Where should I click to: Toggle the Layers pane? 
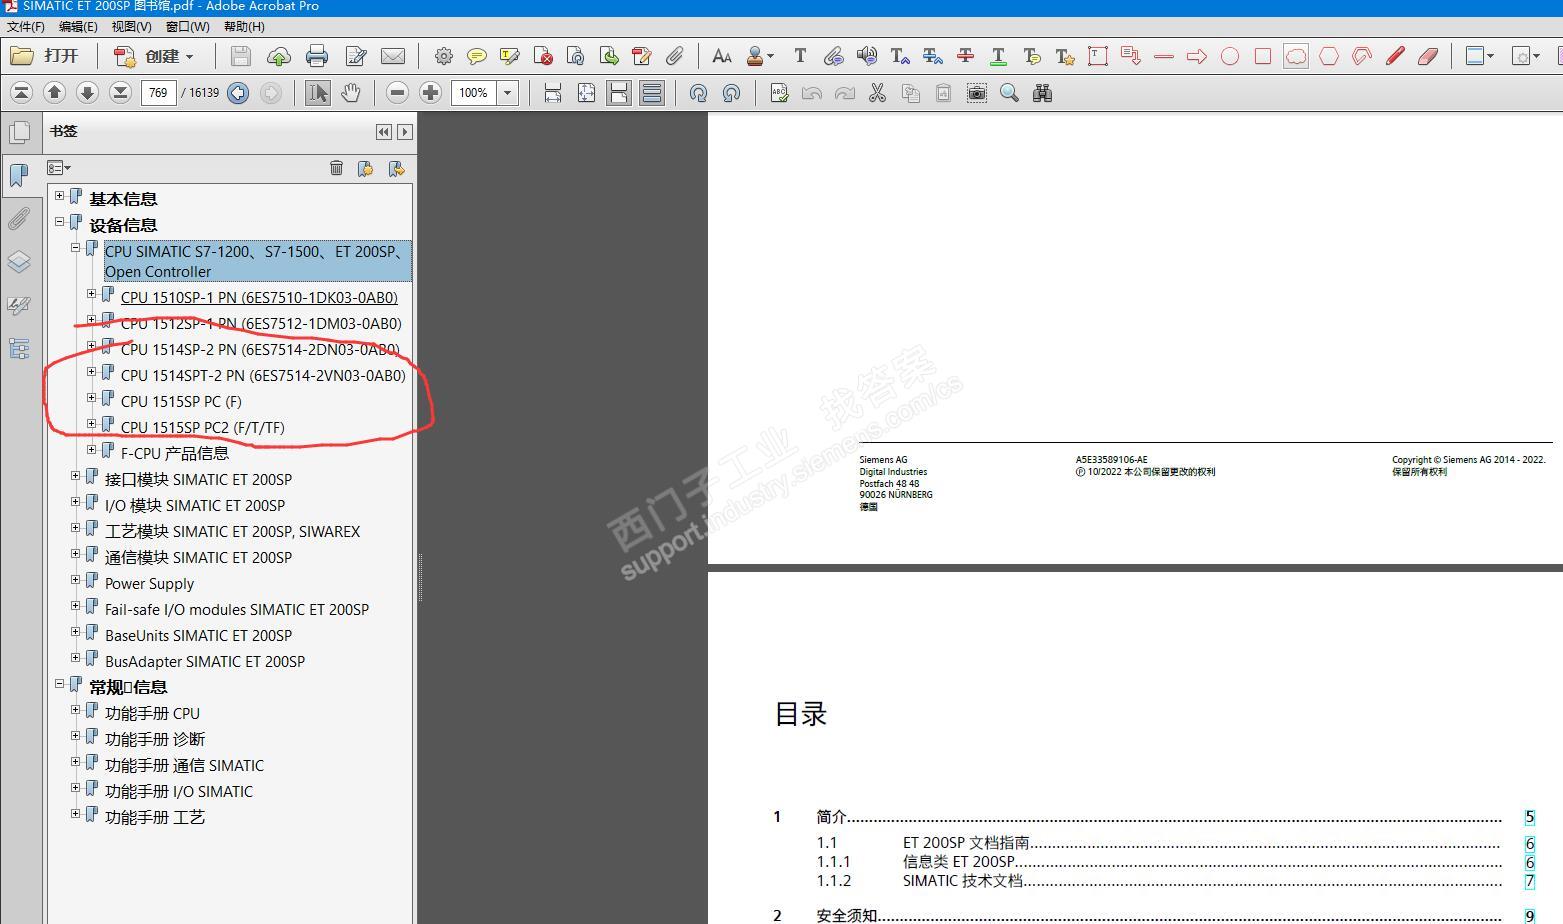click(x=19, y=262)
